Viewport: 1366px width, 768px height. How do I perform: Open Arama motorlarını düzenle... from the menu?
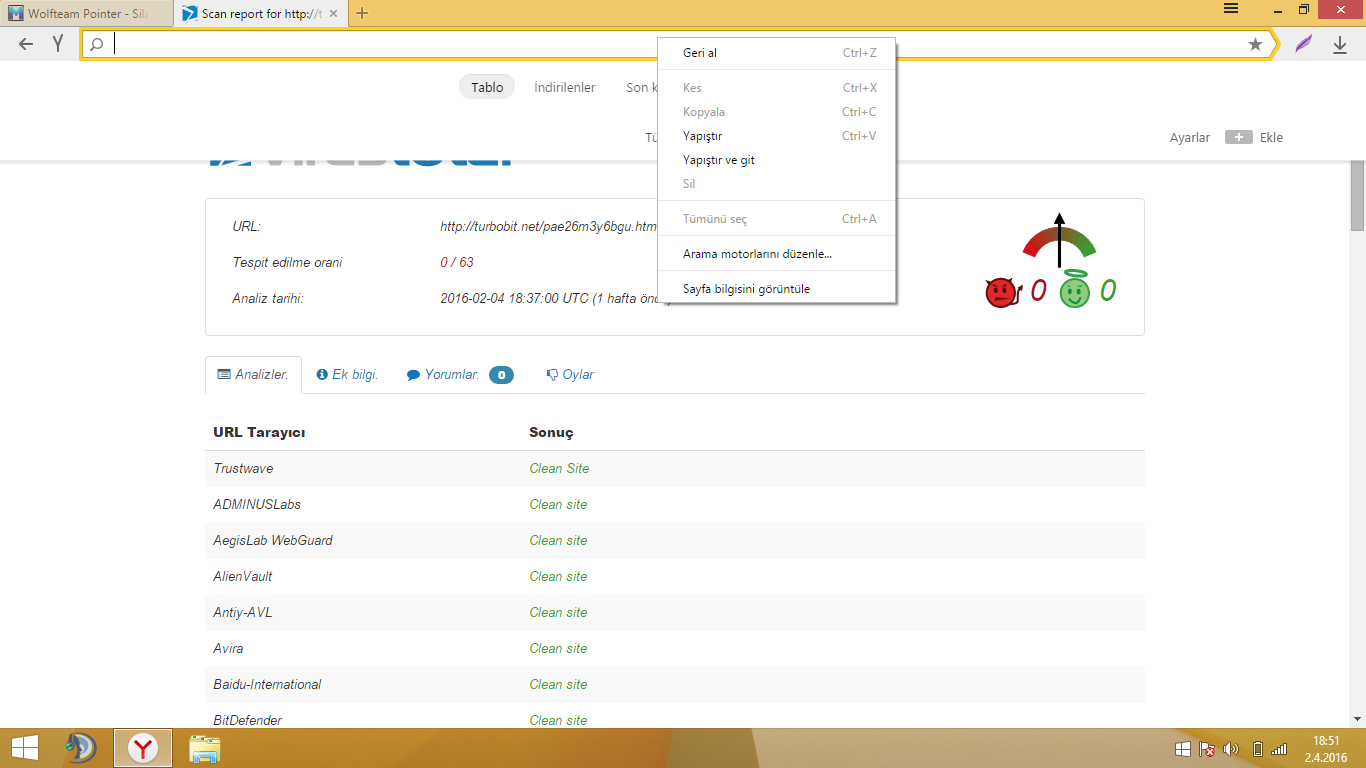click(x=777, y=254)
